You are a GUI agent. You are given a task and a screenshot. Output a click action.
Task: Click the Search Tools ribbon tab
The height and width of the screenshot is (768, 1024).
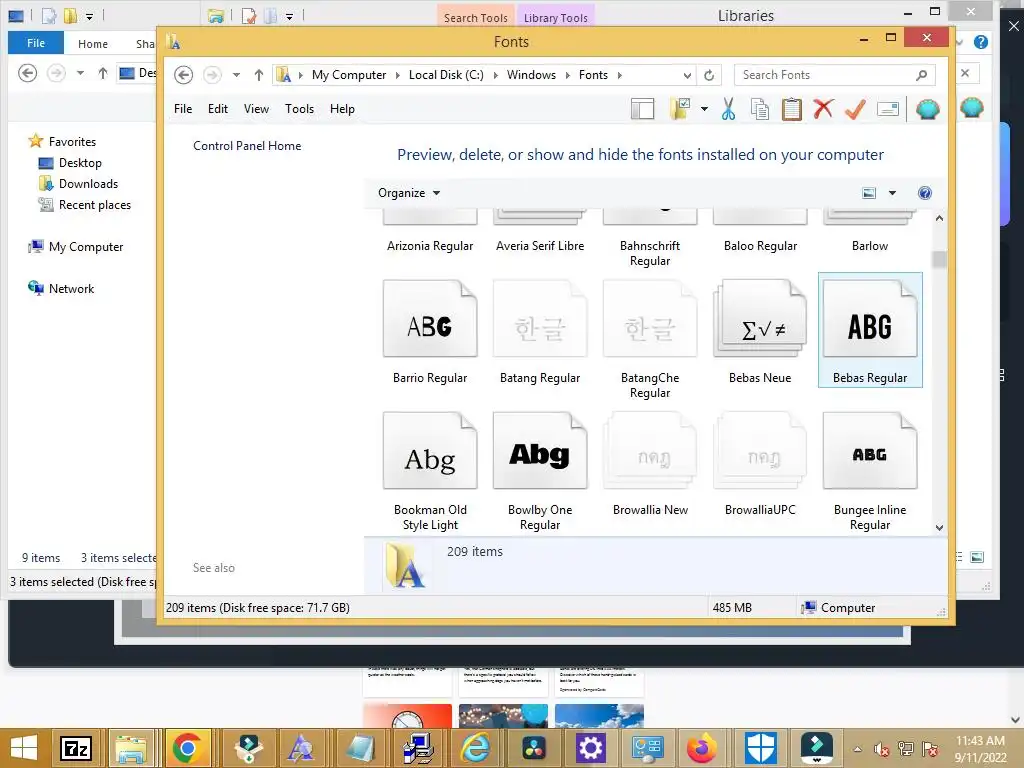[475, 18]
